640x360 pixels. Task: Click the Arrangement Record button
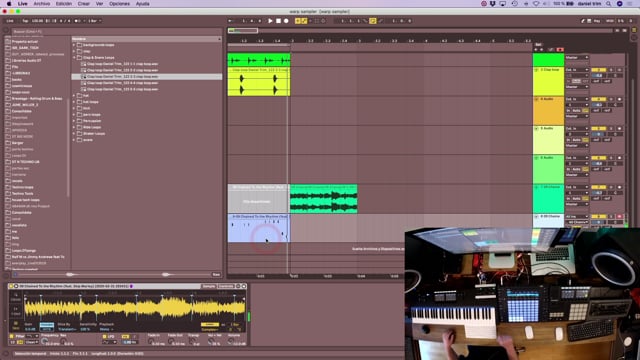tap(286, 21)
